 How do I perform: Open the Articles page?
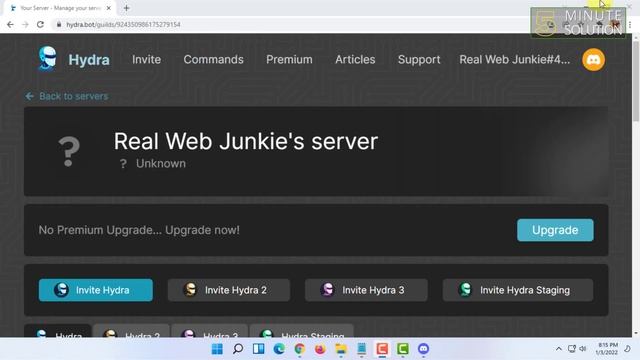coord(355,60)
